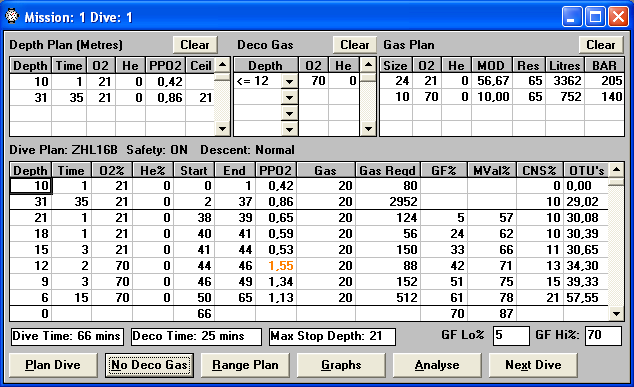
Task: Click BAR column header in Gas Plan
Action: pyautogui.click(x=604, y=66)
